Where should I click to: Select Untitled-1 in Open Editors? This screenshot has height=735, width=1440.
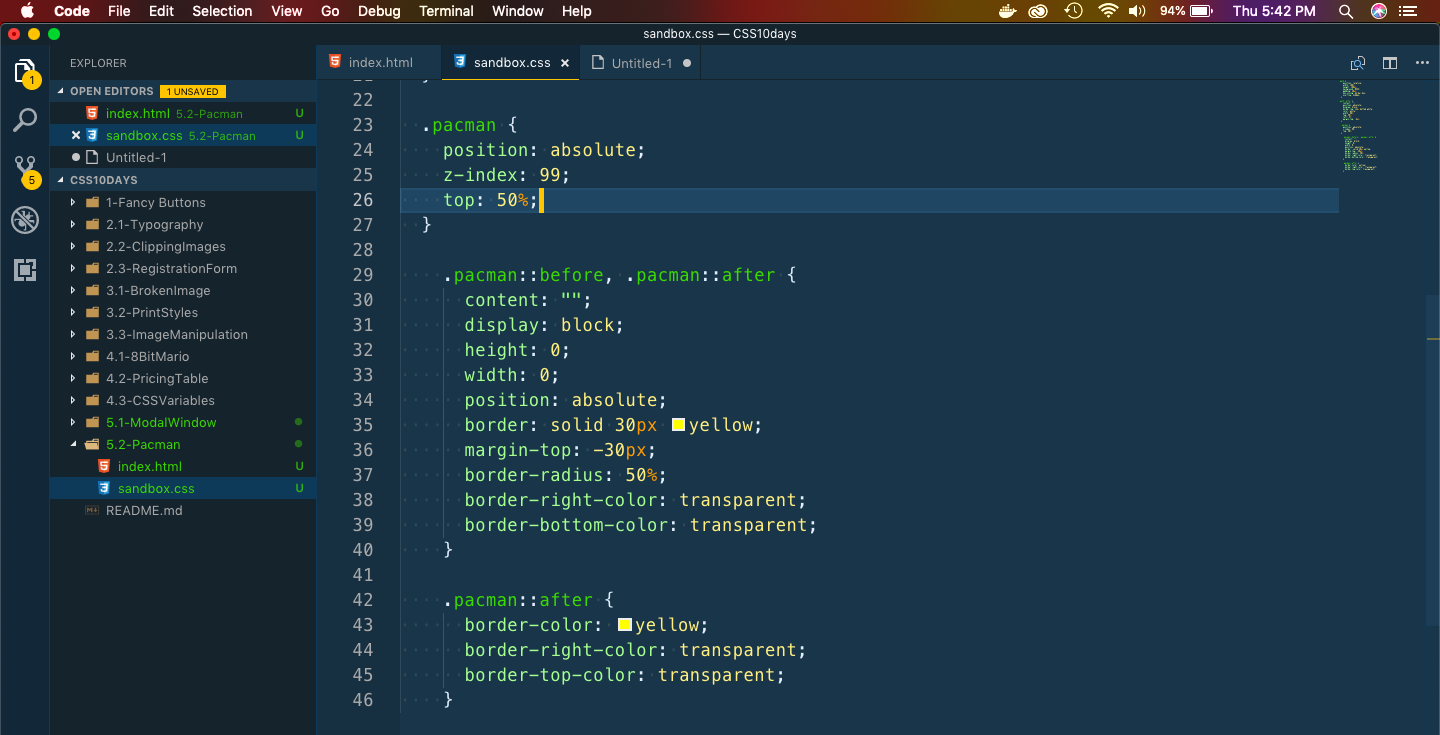click(183, 157)
